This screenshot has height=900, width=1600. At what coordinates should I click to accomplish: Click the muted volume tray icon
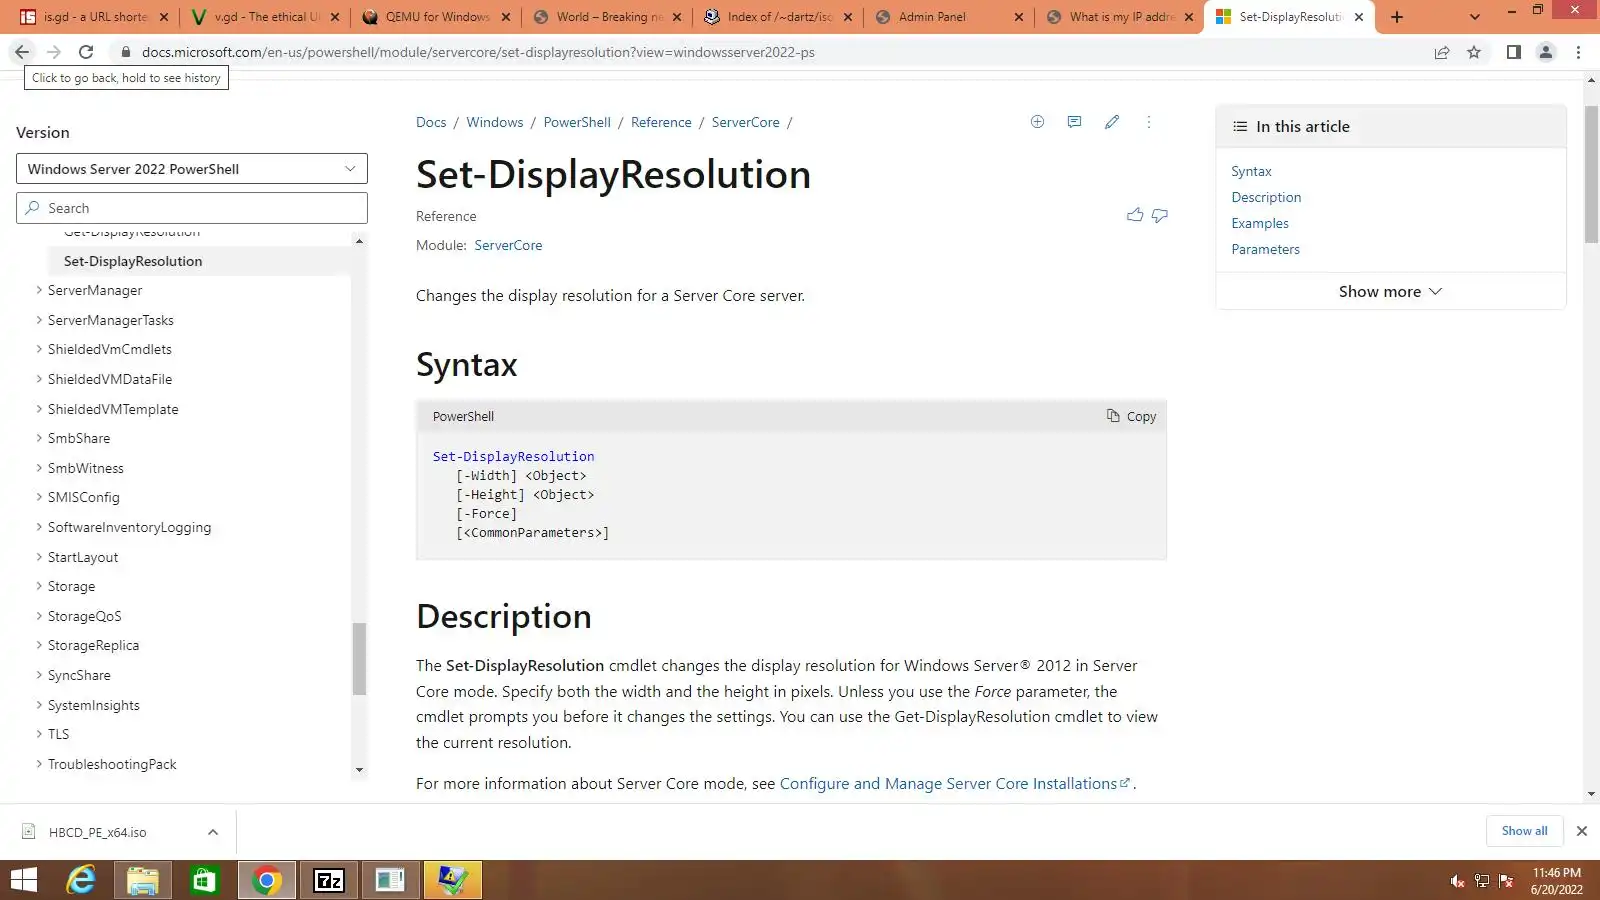point(1457,881)
